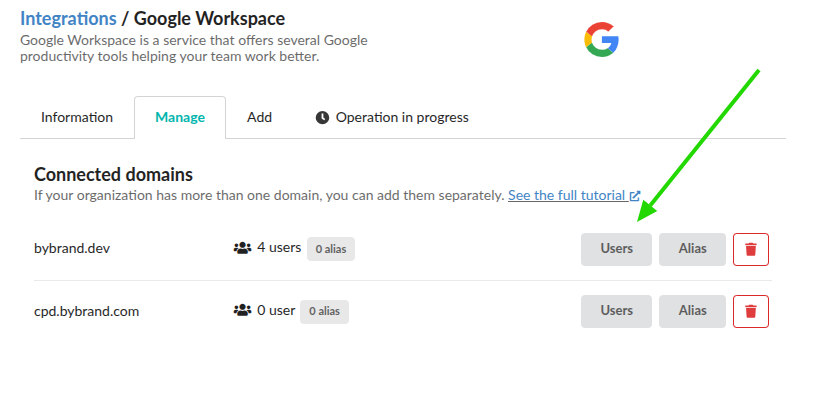This screenshot has height=404, width=821.
Task: Click external link icon next to tutorial link
Action: point(635,196)
